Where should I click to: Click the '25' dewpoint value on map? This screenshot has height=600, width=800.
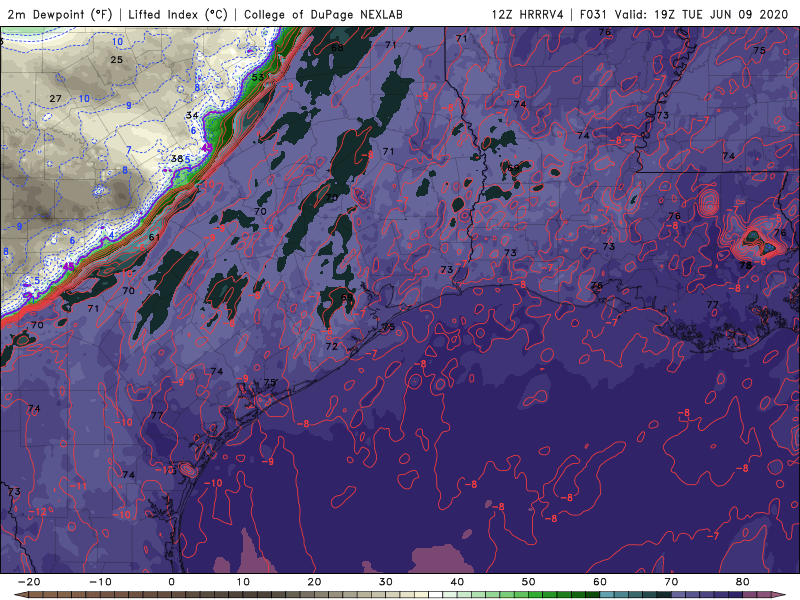pyautogui.click(x=117, y=60)
